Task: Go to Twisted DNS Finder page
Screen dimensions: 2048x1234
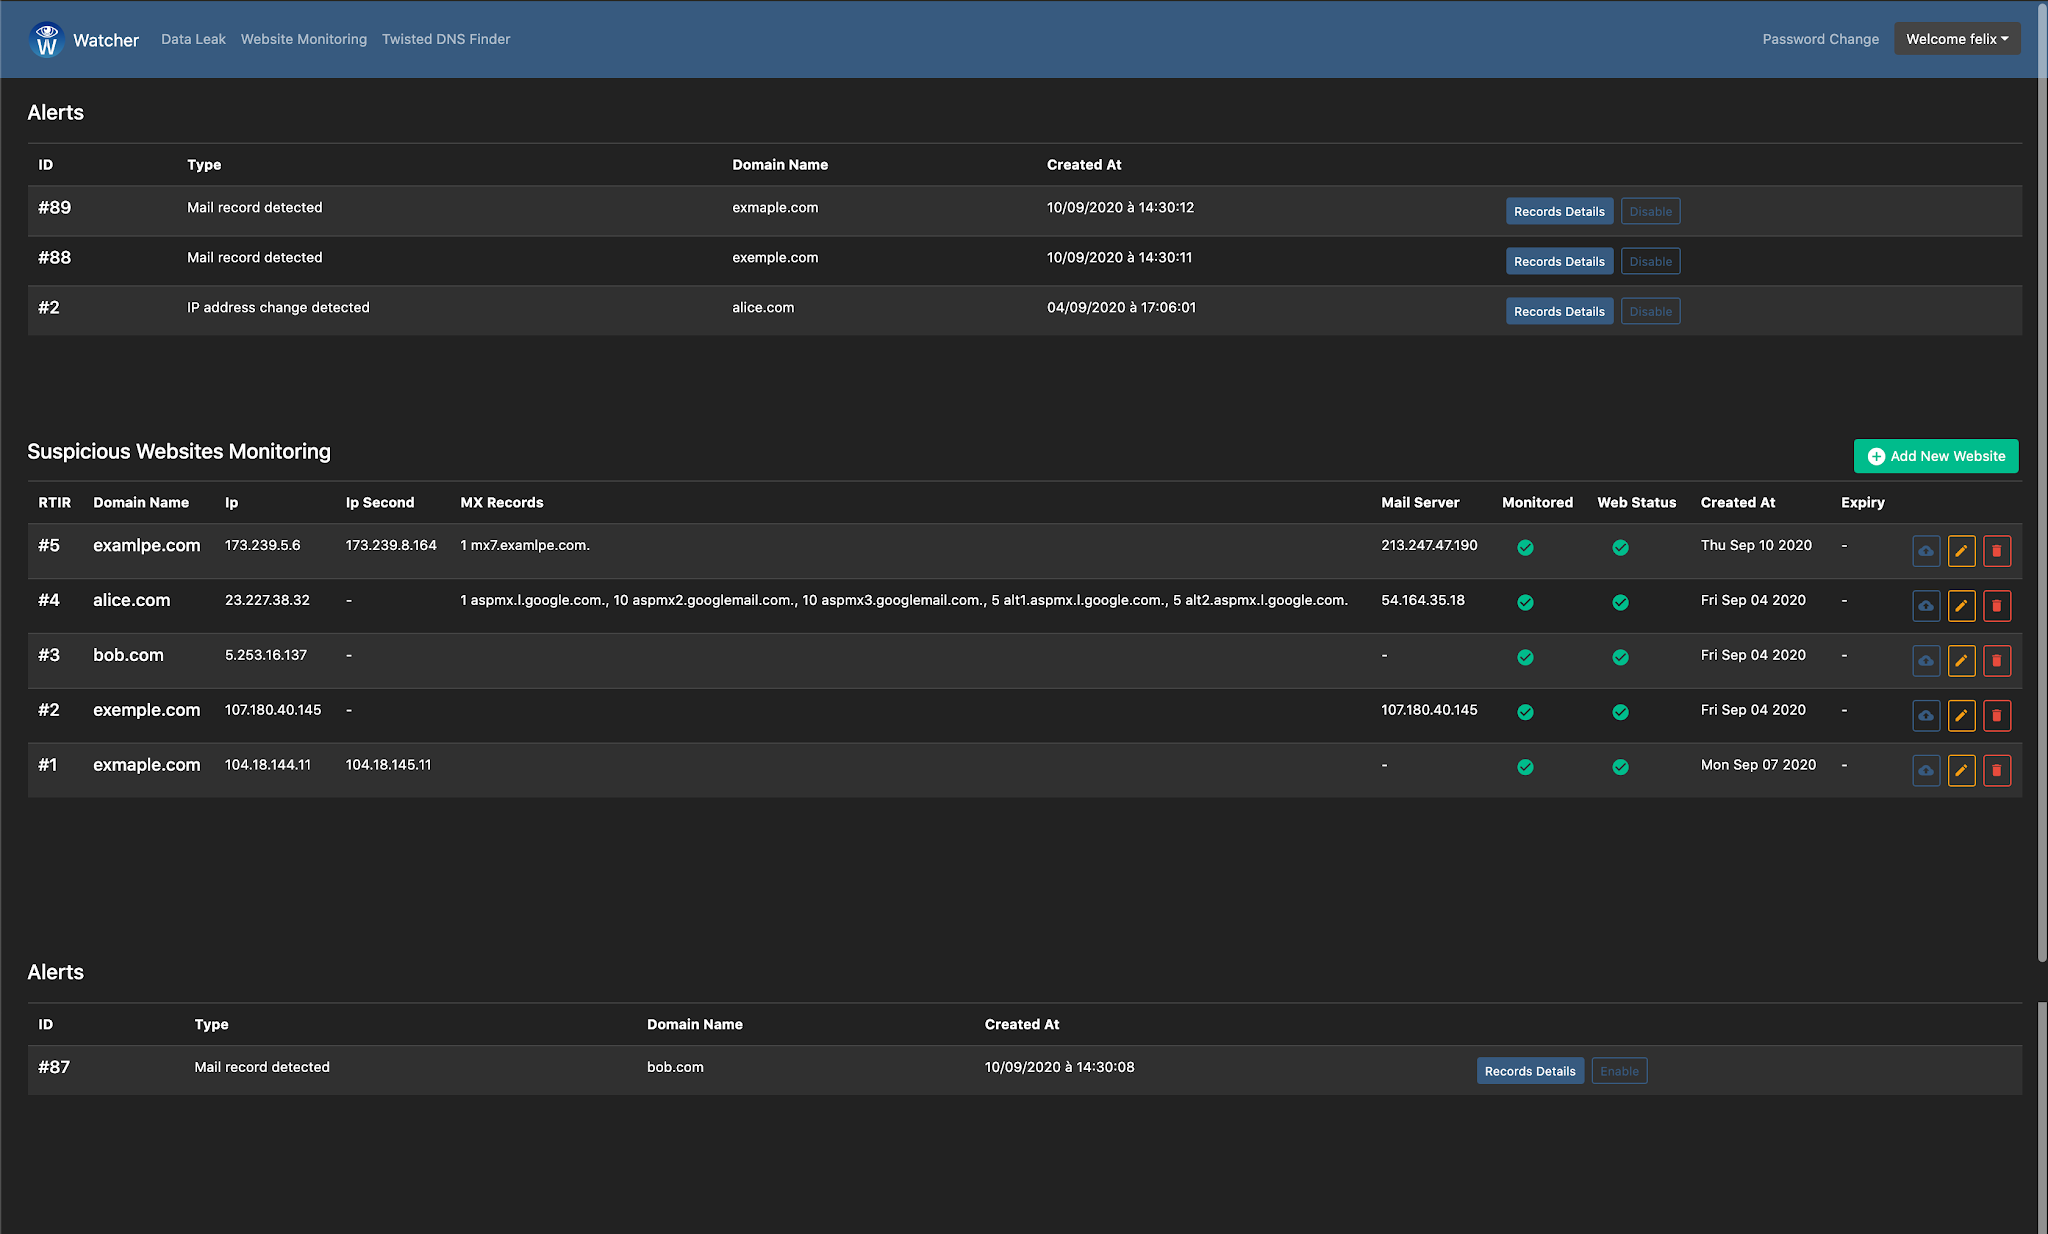Action: [446, 39]
